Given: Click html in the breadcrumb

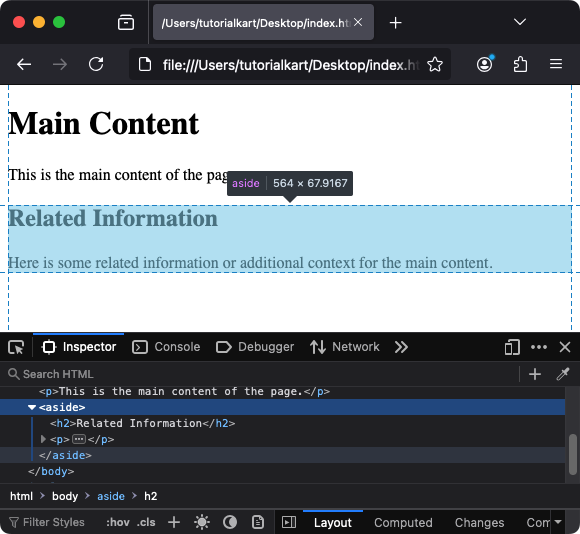Looking at the screenshot, I should pyautogui.click(x=21, y=496).
